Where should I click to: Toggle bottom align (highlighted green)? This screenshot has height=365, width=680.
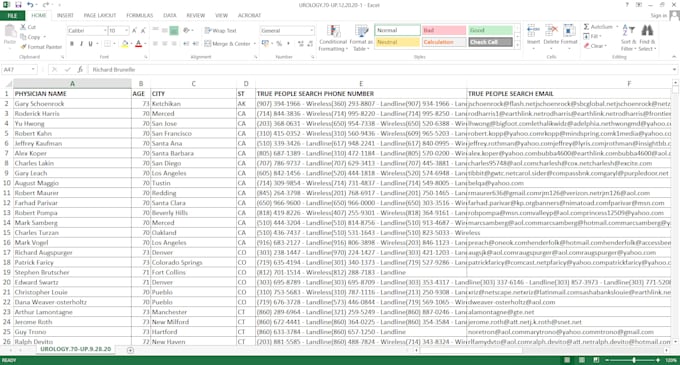coord(174,31)
